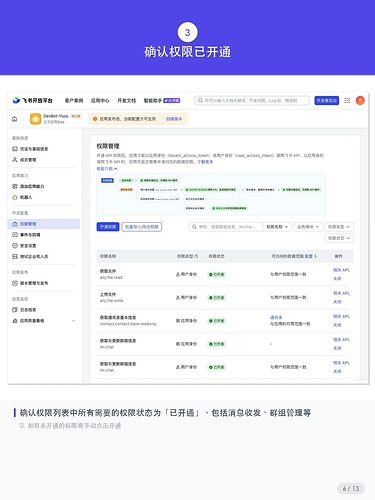Open the 权限状态 filter dropdown

point(339,238)
